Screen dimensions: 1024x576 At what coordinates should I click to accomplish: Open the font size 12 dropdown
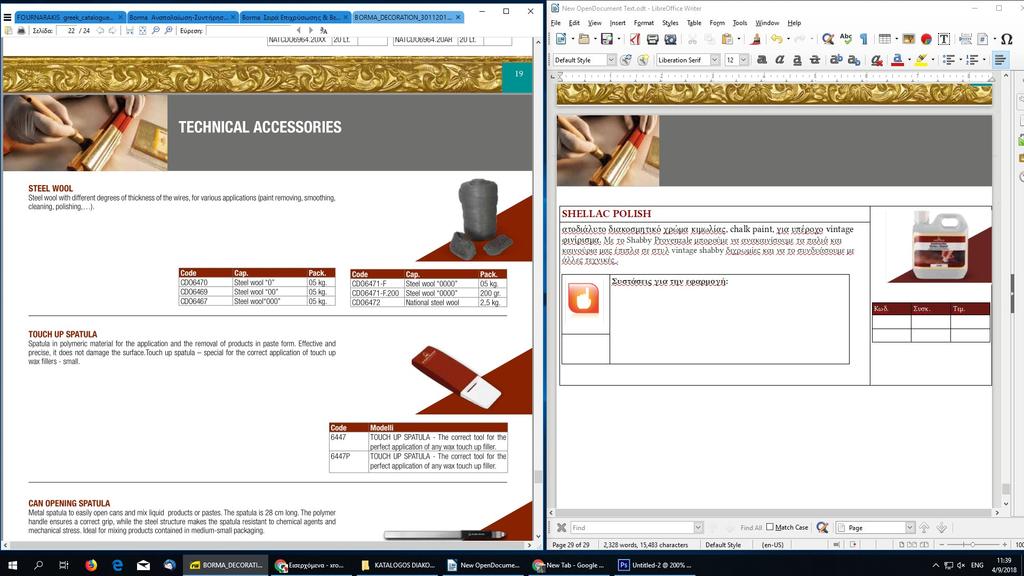(743, 60)
